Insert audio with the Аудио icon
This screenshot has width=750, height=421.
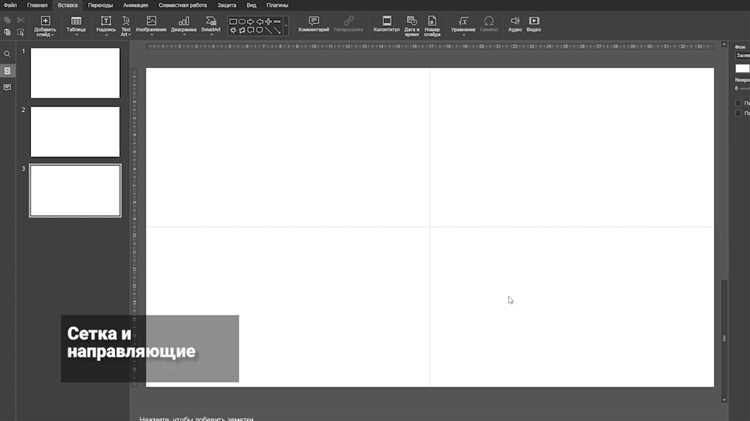coord(515,24)
